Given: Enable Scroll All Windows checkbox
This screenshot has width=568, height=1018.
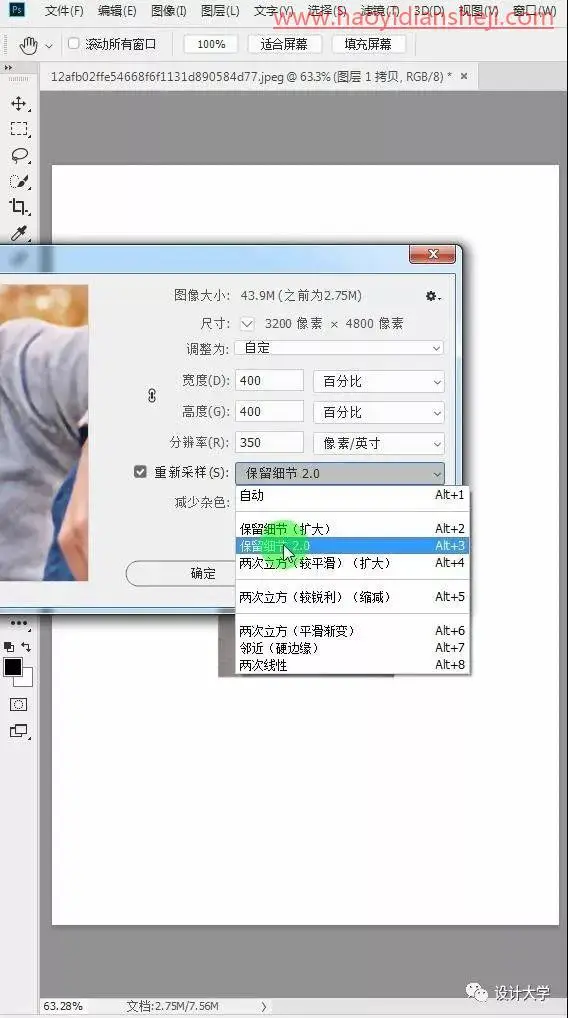Looking at the screenshot, I should pos(73,43).
